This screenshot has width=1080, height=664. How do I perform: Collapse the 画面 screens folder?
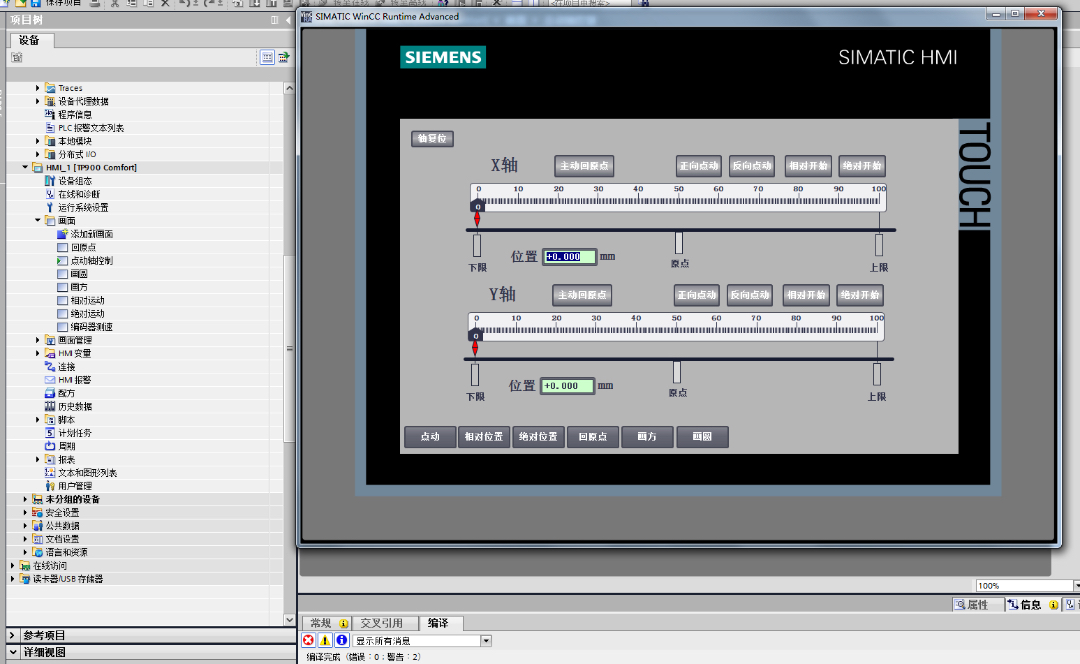38,220
